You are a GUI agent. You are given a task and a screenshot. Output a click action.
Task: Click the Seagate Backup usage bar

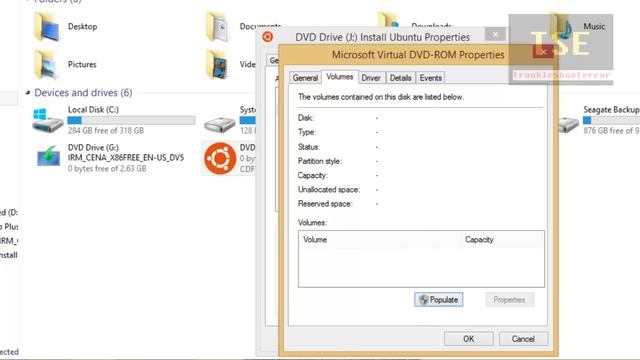click(611, 120)
